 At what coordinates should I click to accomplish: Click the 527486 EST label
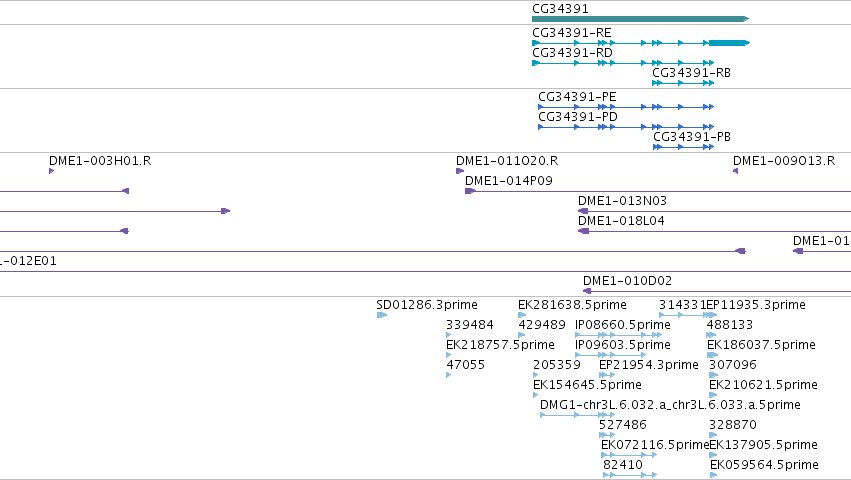pyautogui.click(x=623, y=425)
